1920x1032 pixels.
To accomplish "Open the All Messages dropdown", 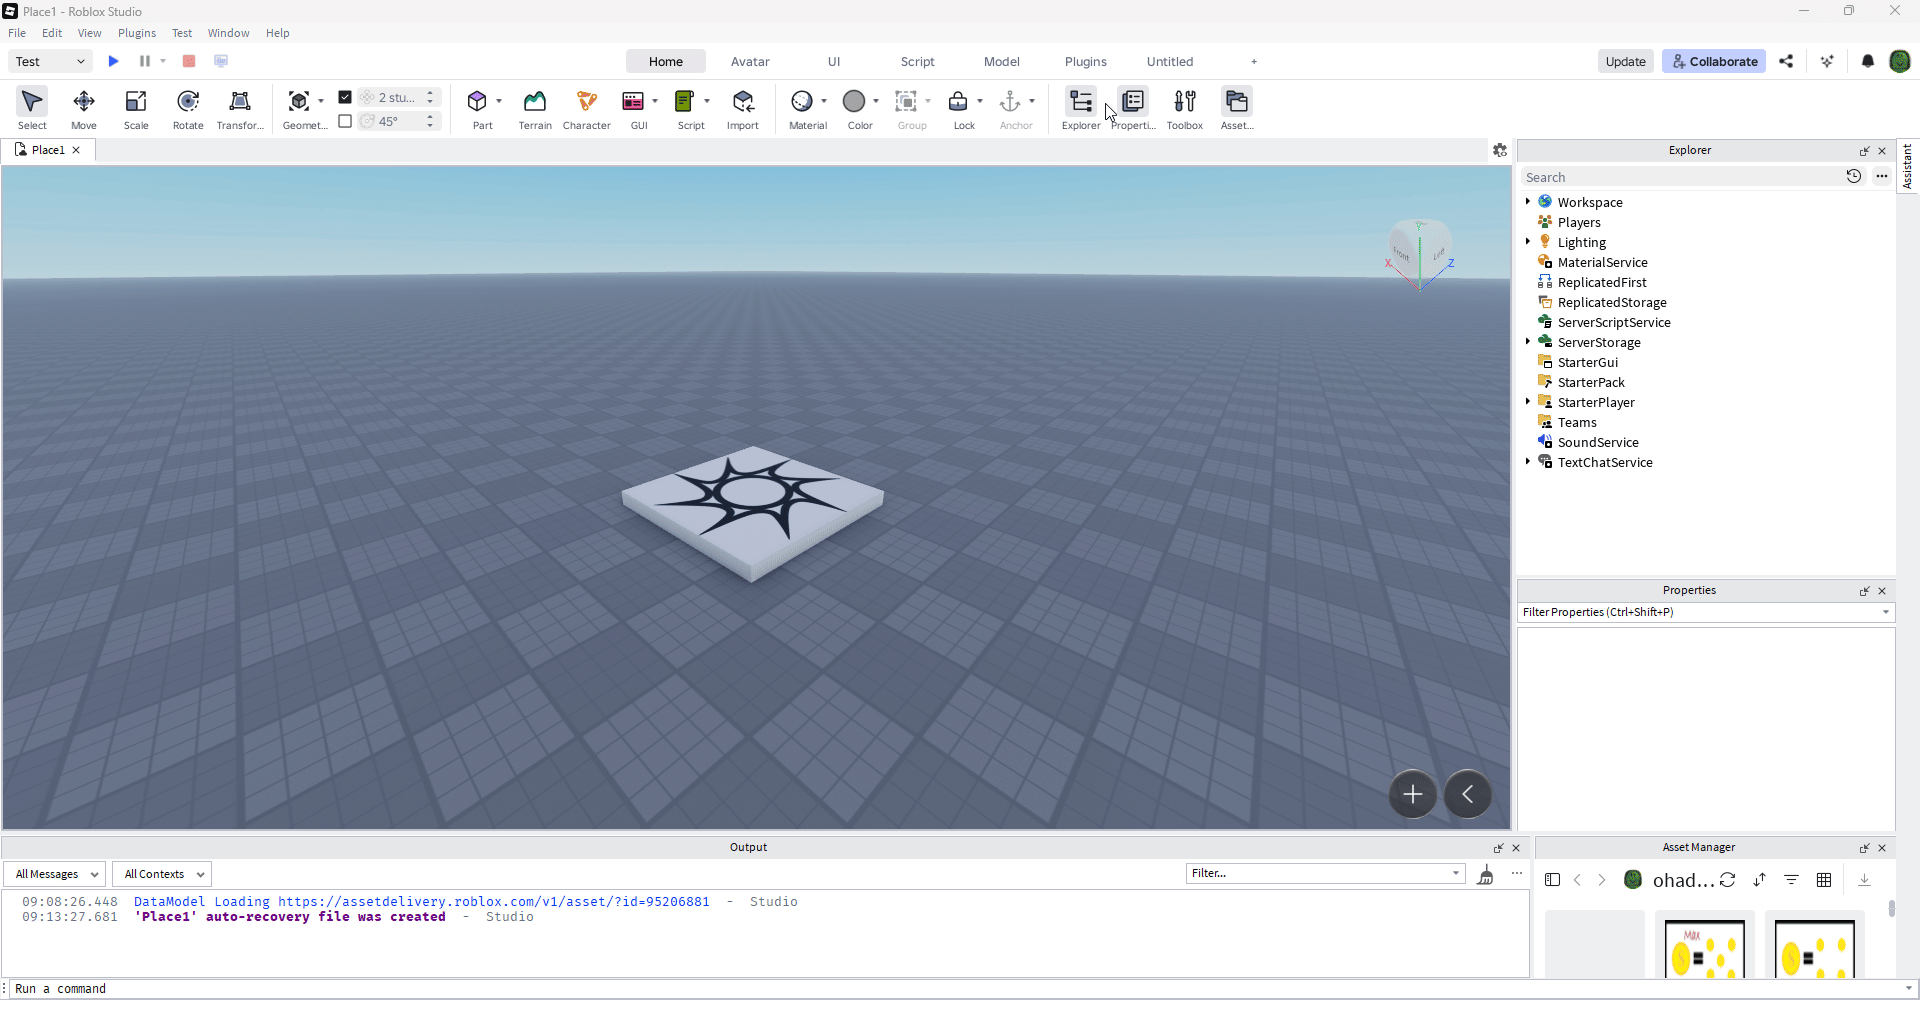I will point(56,874).
